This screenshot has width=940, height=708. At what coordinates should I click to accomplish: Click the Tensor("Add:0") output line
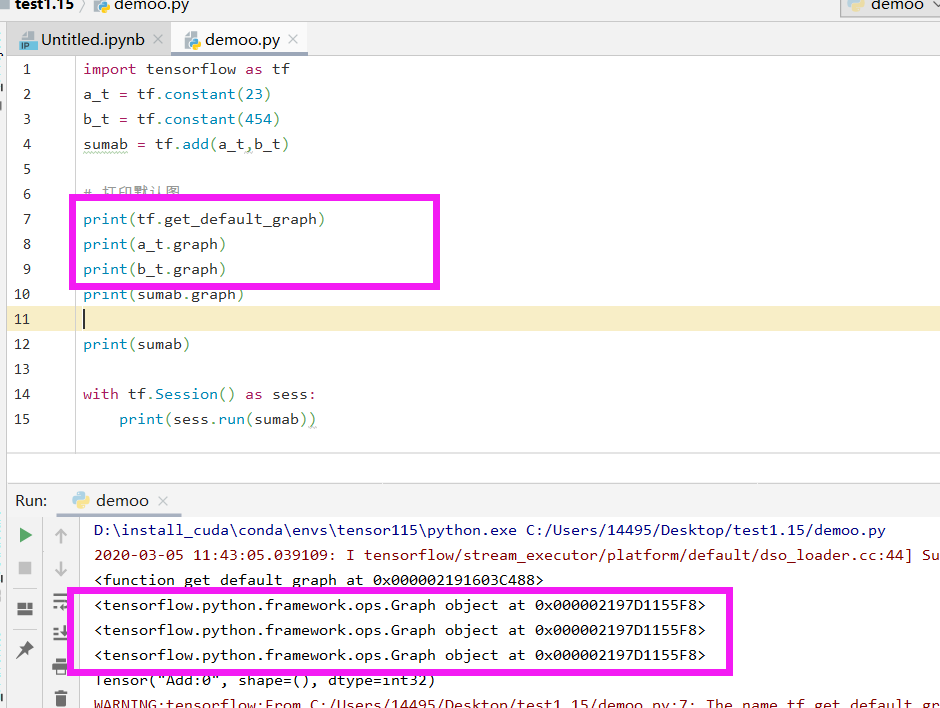click(x=265, y=680)
